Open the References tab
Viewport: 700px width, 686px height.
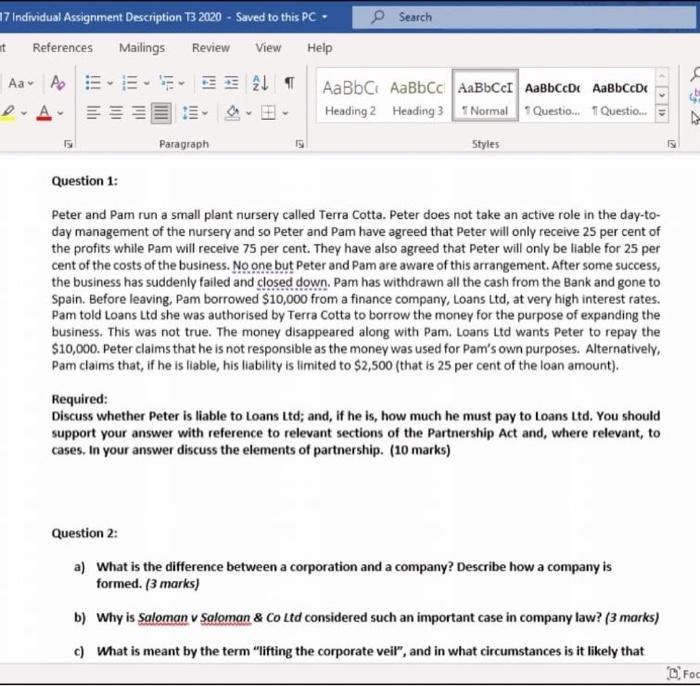[x=62, y=48]
